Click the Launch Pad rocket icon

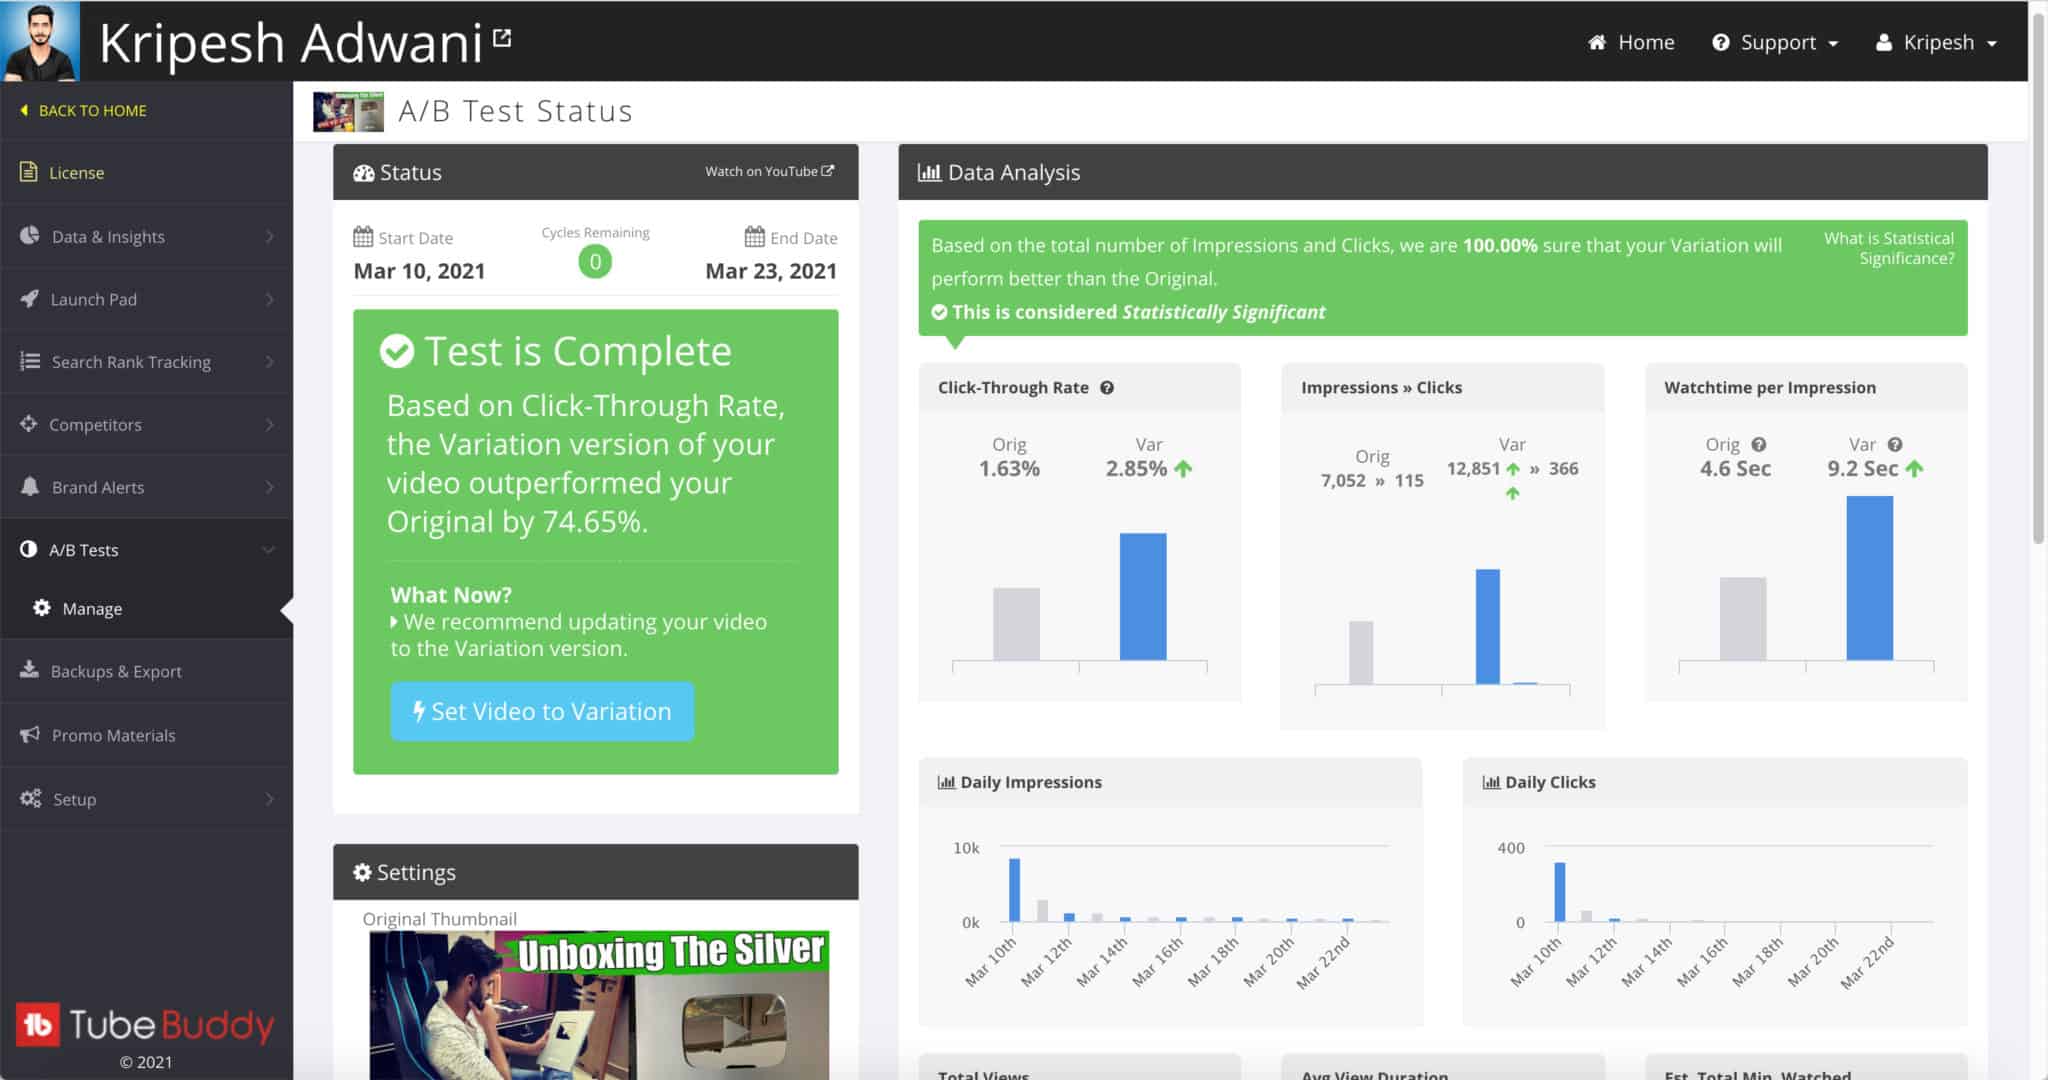30,299
